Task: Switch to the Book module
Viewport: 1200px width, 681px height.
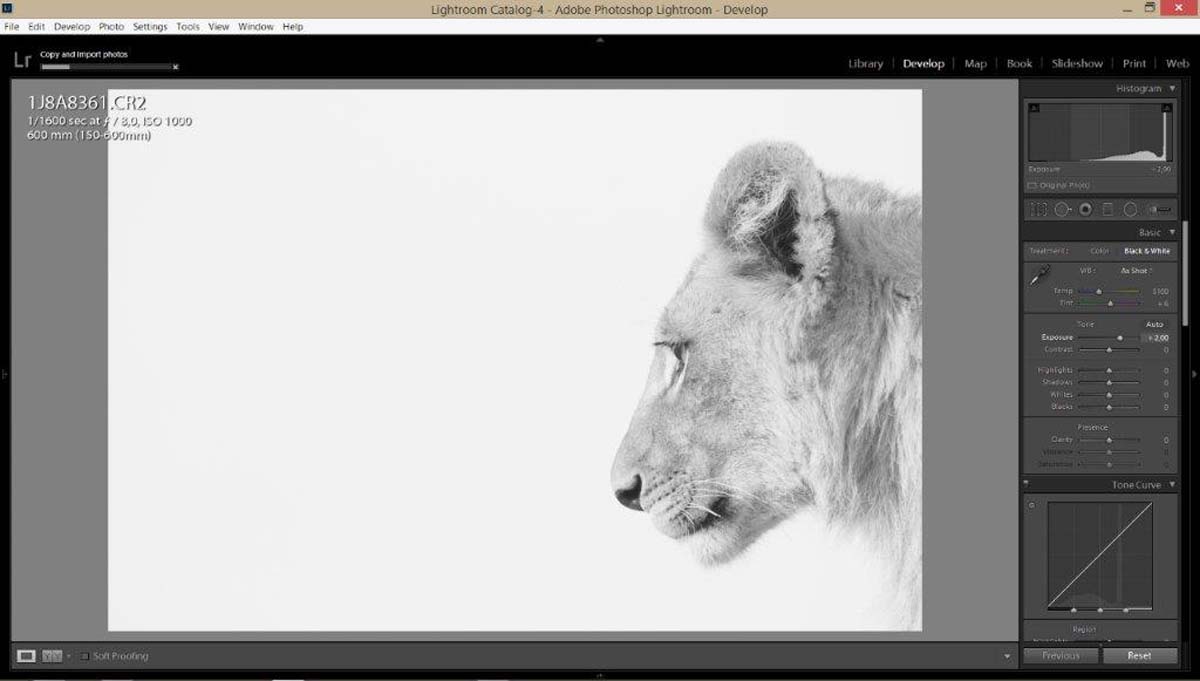Action: (x=1019, y=63)
